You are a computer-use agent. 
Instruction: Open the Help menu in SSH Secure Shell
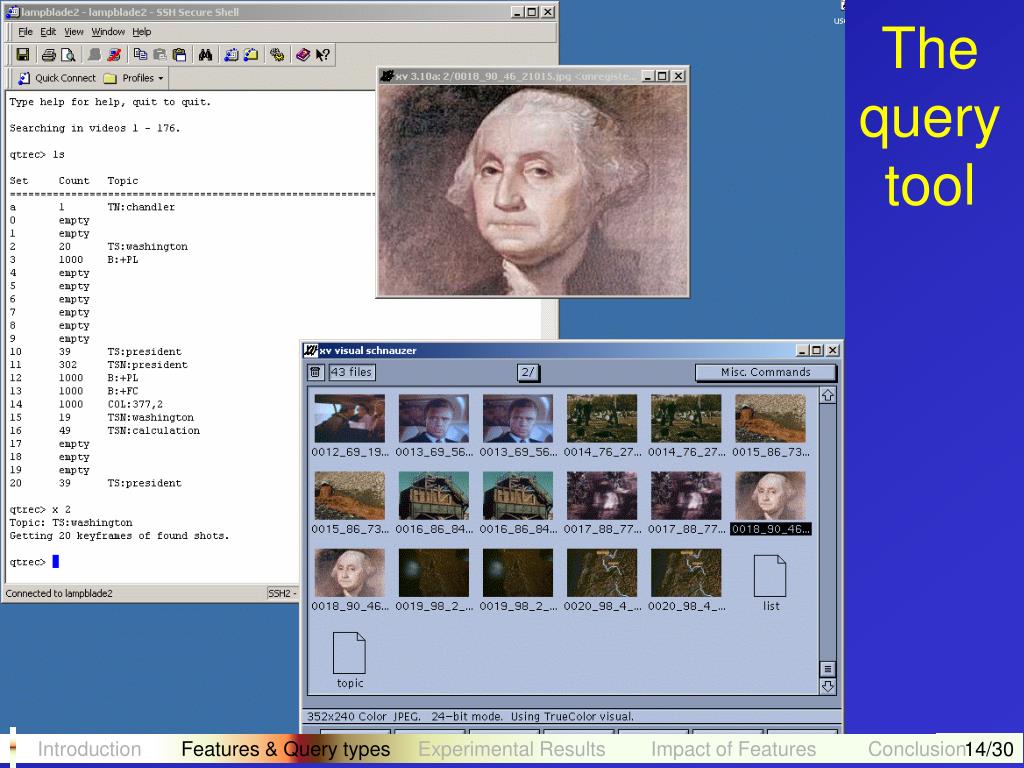tap(142, 31)
